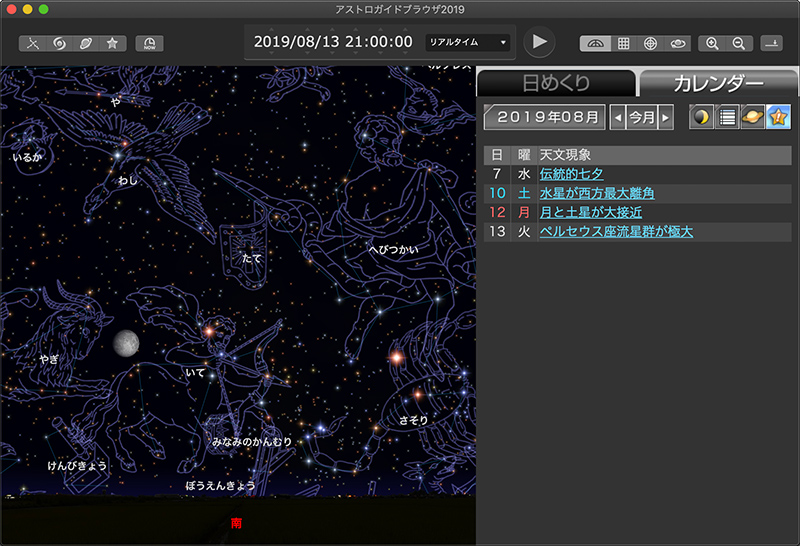The height and width of the screenshot is (546, 800).
Task: Click the ぼうえんきょう constellation label
Action: (x=220, y=485)
